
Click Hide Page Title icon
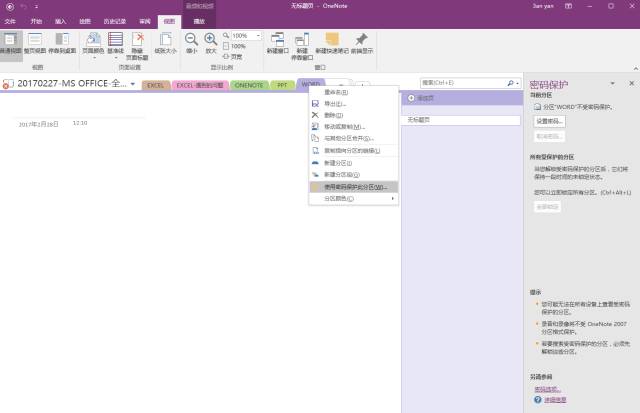point(138,45)
